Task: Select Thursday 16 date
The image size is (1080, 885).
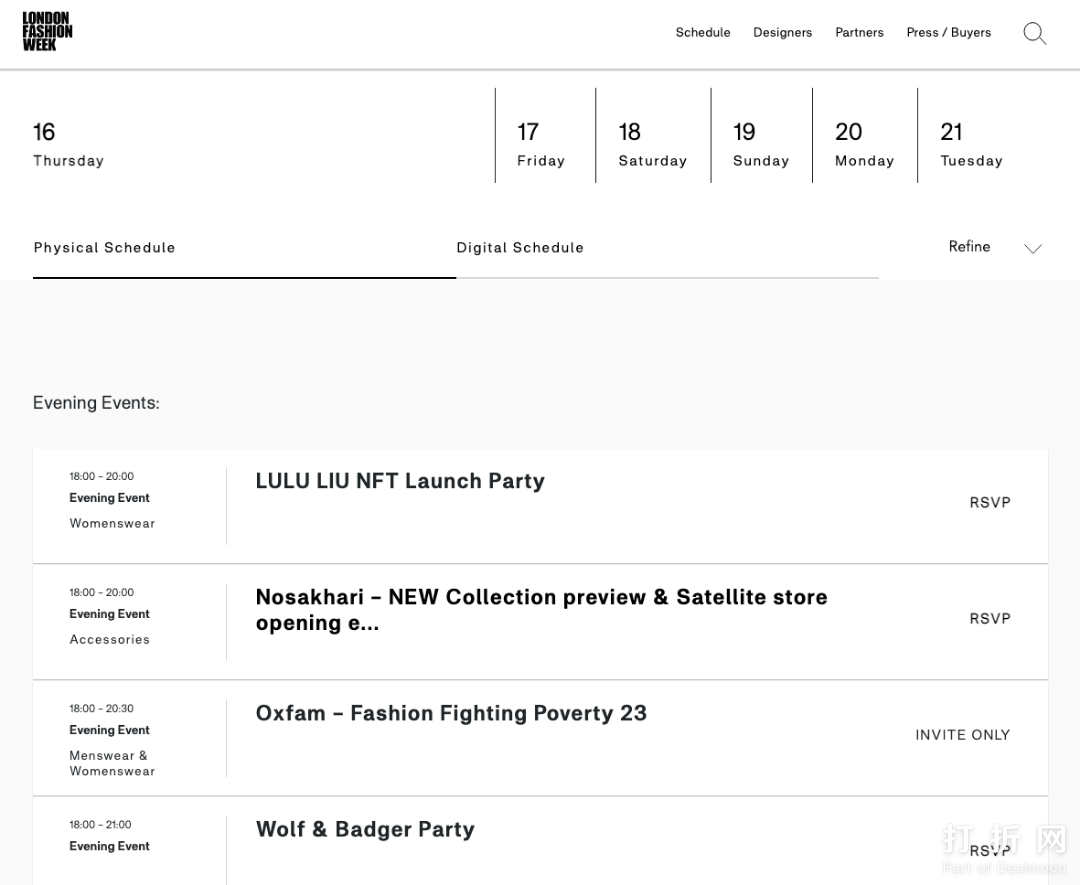Action: pyautogui.click(x=68, y=145)
